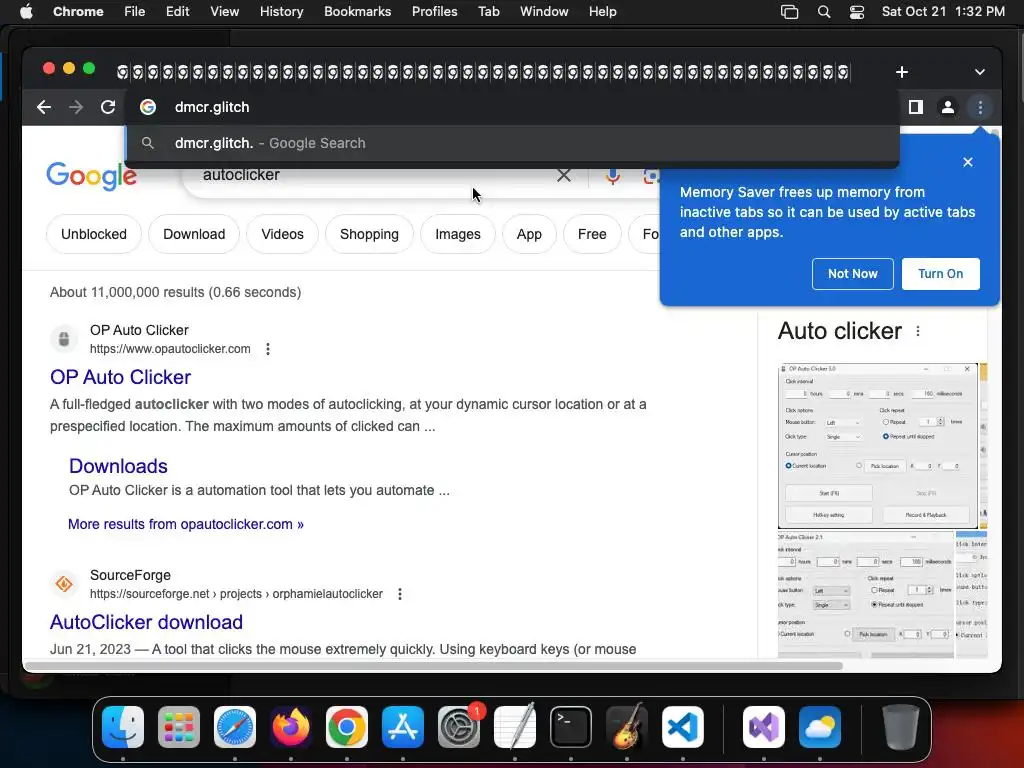Open the AutoClicker download SourceForge result
The width and height of the screenshot is (1024, 768).
[x=146, y=622]
